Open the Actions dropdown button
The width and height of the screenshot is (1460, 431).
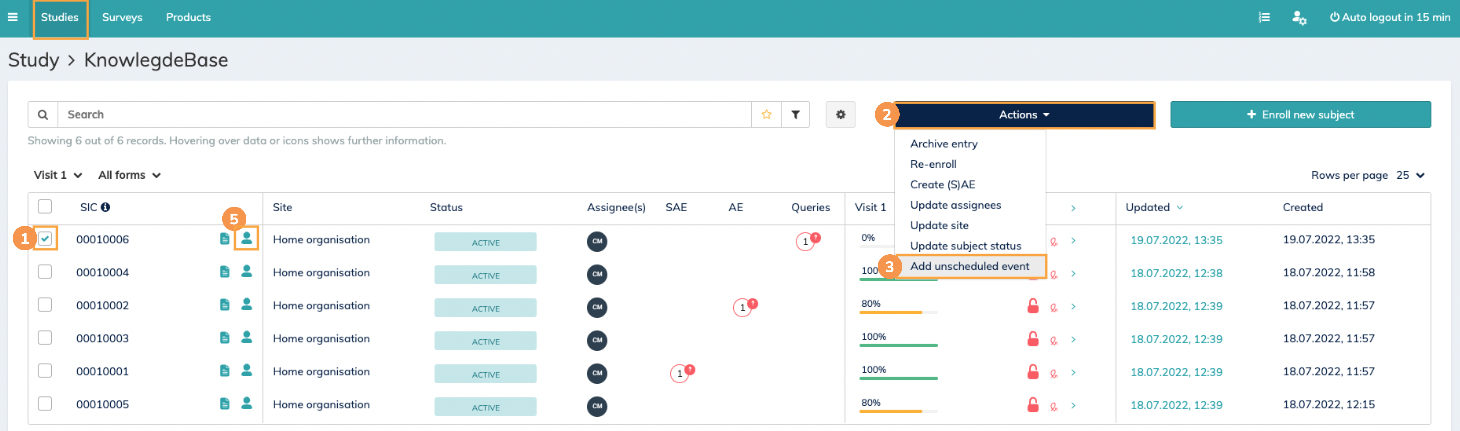(1024, 115)
